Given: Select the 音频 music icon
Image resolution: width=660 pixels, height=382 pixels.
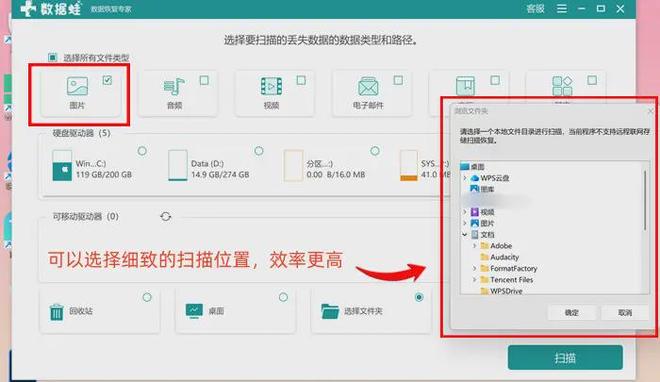Looking at the screenshot, I should pyautogui.click(x=174, y=86).
